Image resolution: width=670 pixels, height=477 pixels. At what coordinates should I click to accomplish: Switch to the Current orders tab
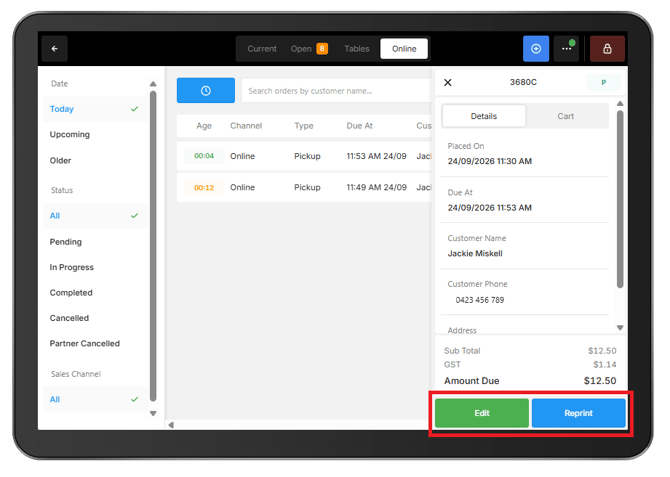(262, 49)
